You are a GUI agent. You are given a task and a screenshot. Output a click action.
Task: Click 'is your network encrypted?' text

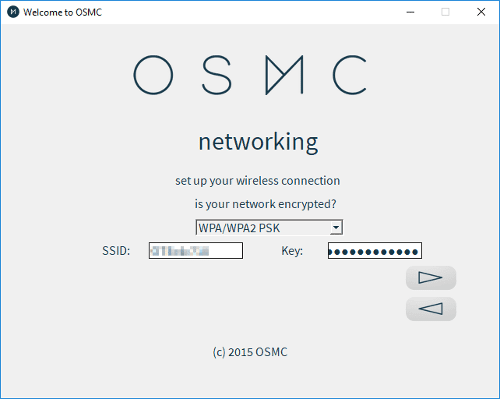[x=265, y=204]
